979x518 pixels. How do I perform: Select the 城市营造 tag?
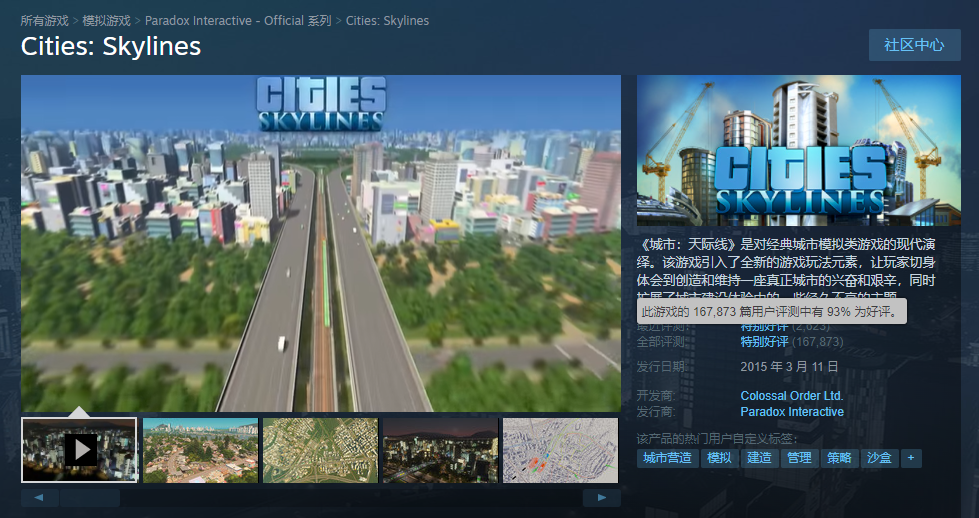click(667, 458)
